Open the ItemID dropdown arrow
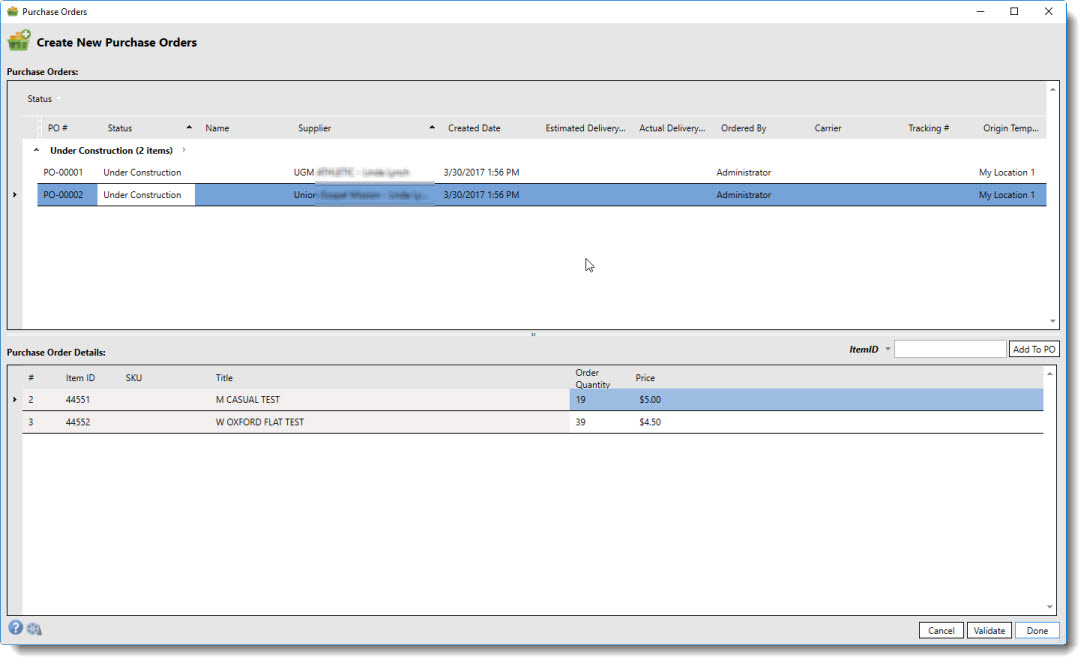 tap(887, 348)
